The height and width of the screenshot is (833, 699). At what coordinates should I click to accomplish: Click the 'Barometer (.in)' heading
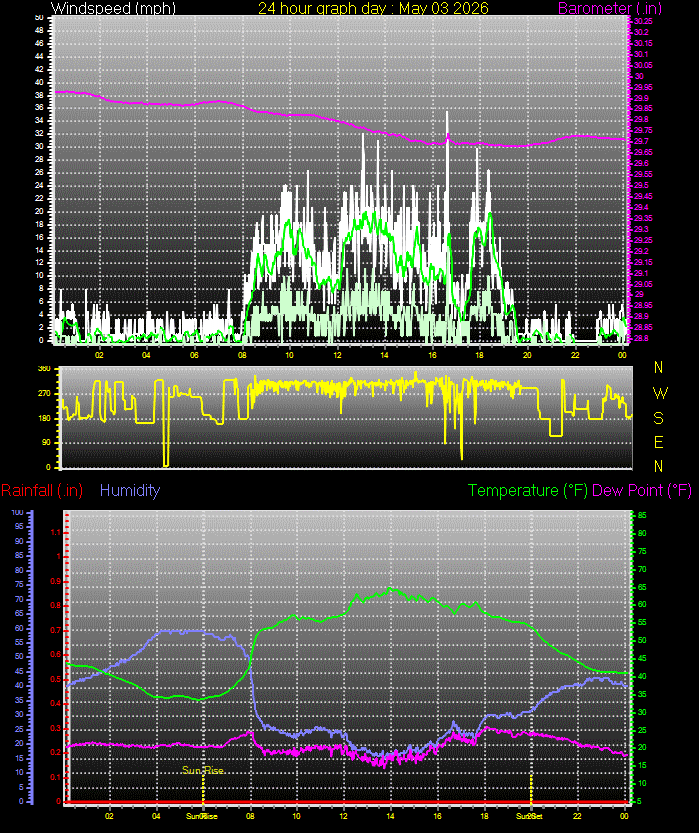610,8
